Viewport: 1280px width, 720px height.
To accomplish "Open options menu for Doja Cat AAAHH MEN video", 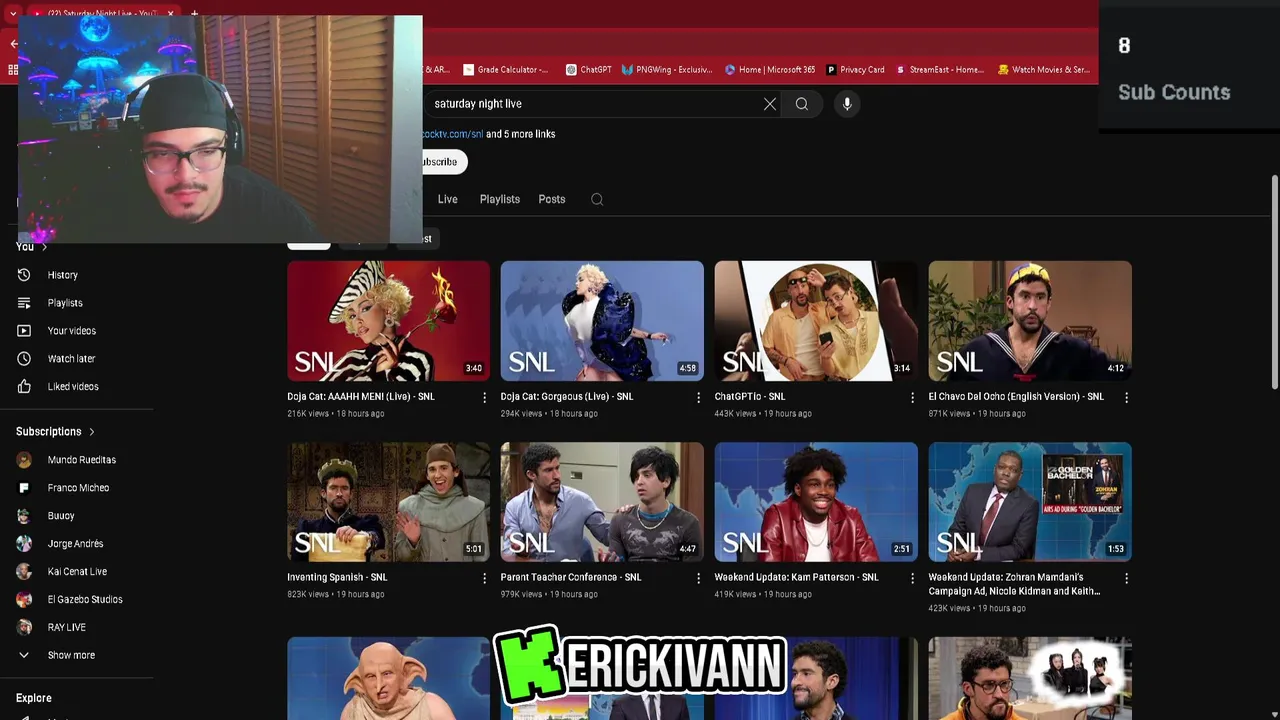I will pyautogui.click(x=484, y=397).
